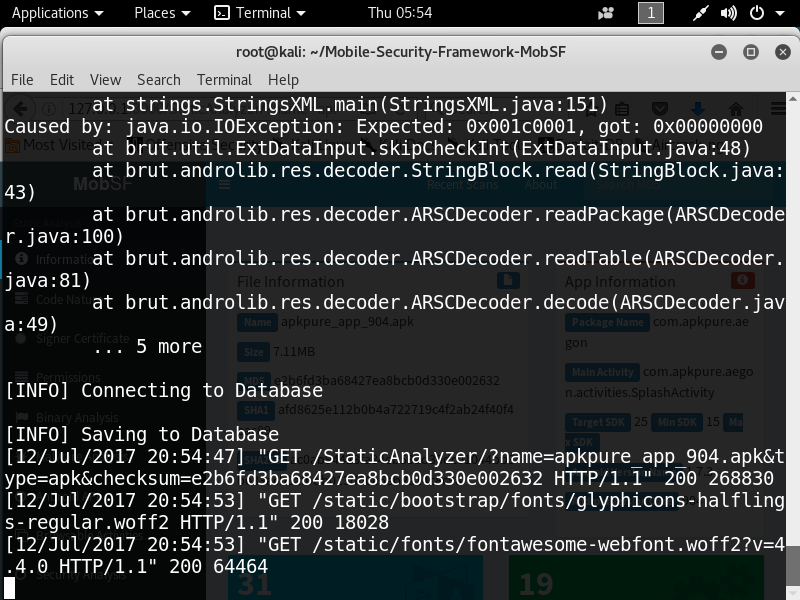Click the browser home icon behind terminal

736,109
